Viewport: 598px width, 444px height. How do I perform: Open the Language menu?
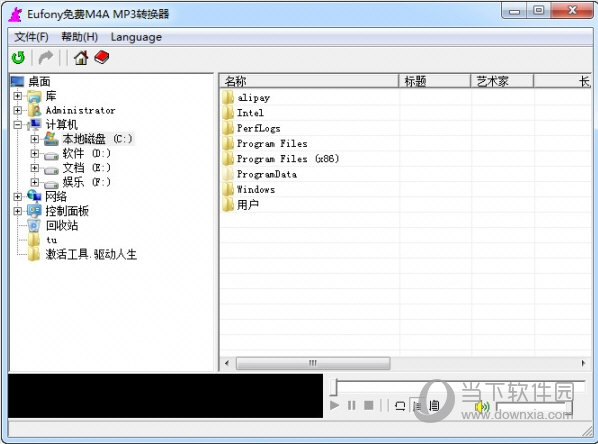(136, 37)
